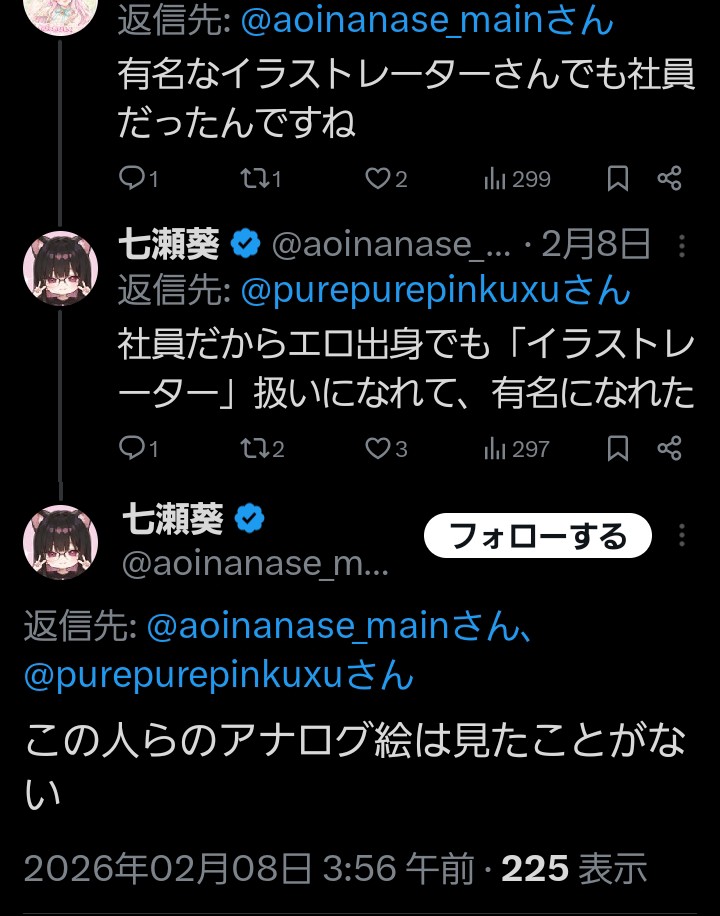The height and width of the screenshot is (916, 720).
Task: Open view stats showing 299
Action: point(517,179)
